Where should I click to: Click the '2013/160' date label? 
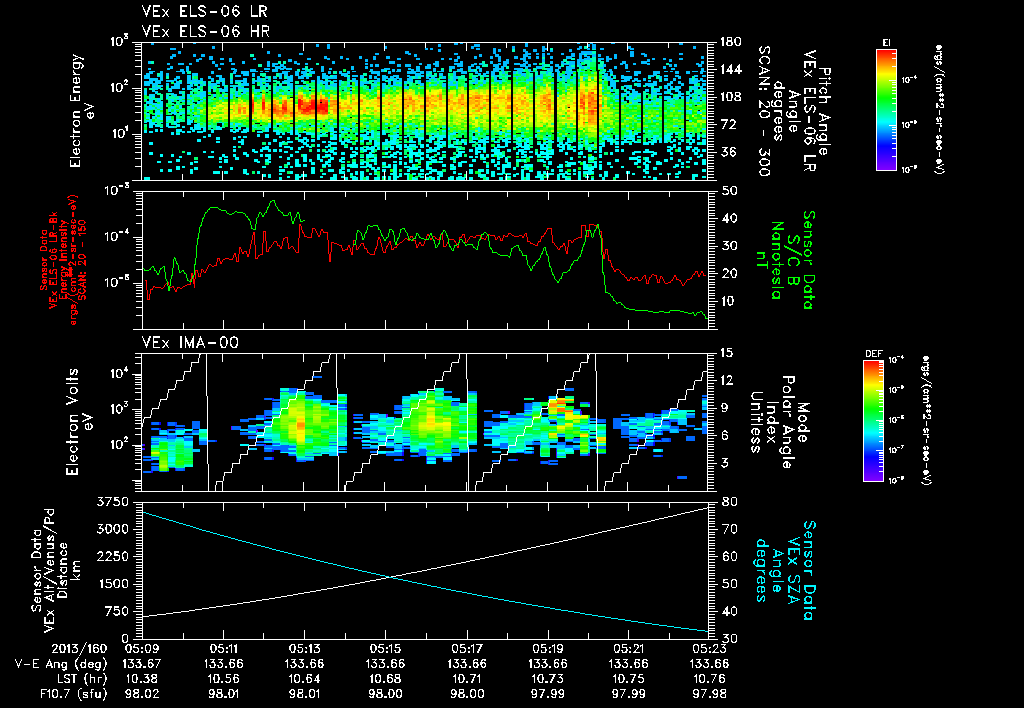80,650
